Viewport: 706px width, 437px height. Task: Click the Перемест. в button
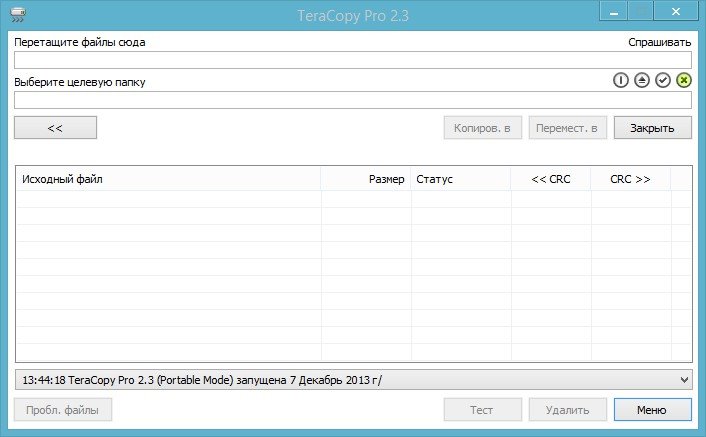(567, 128)
